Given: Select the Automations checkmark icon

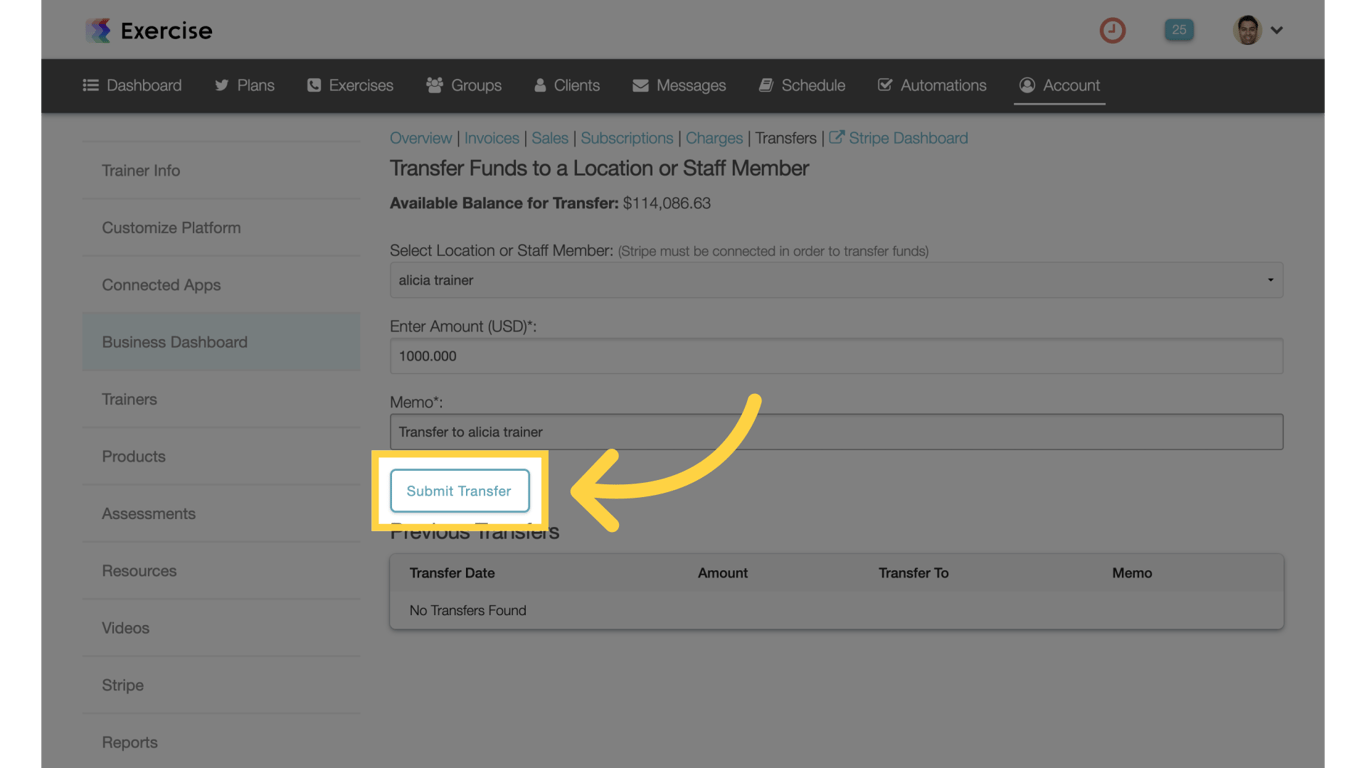Looking at the screenshot, I should coord(884,85).
